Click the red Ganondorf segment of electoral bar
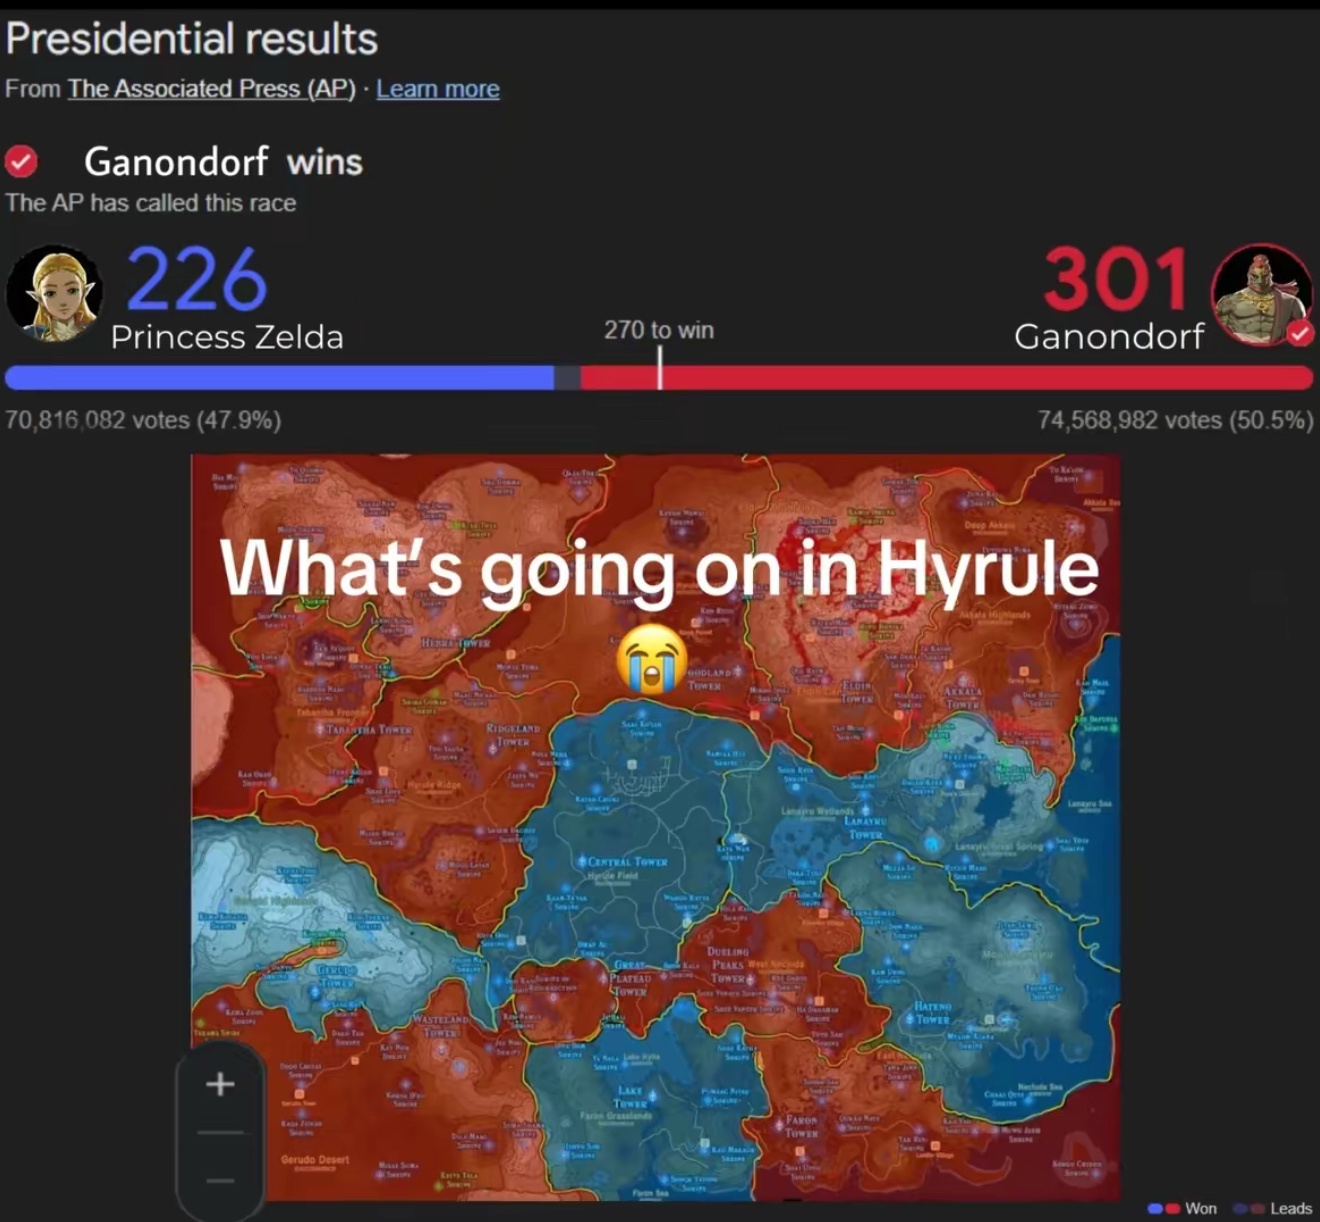The height and width of the screenshot is (1222, 1320). 946,377
